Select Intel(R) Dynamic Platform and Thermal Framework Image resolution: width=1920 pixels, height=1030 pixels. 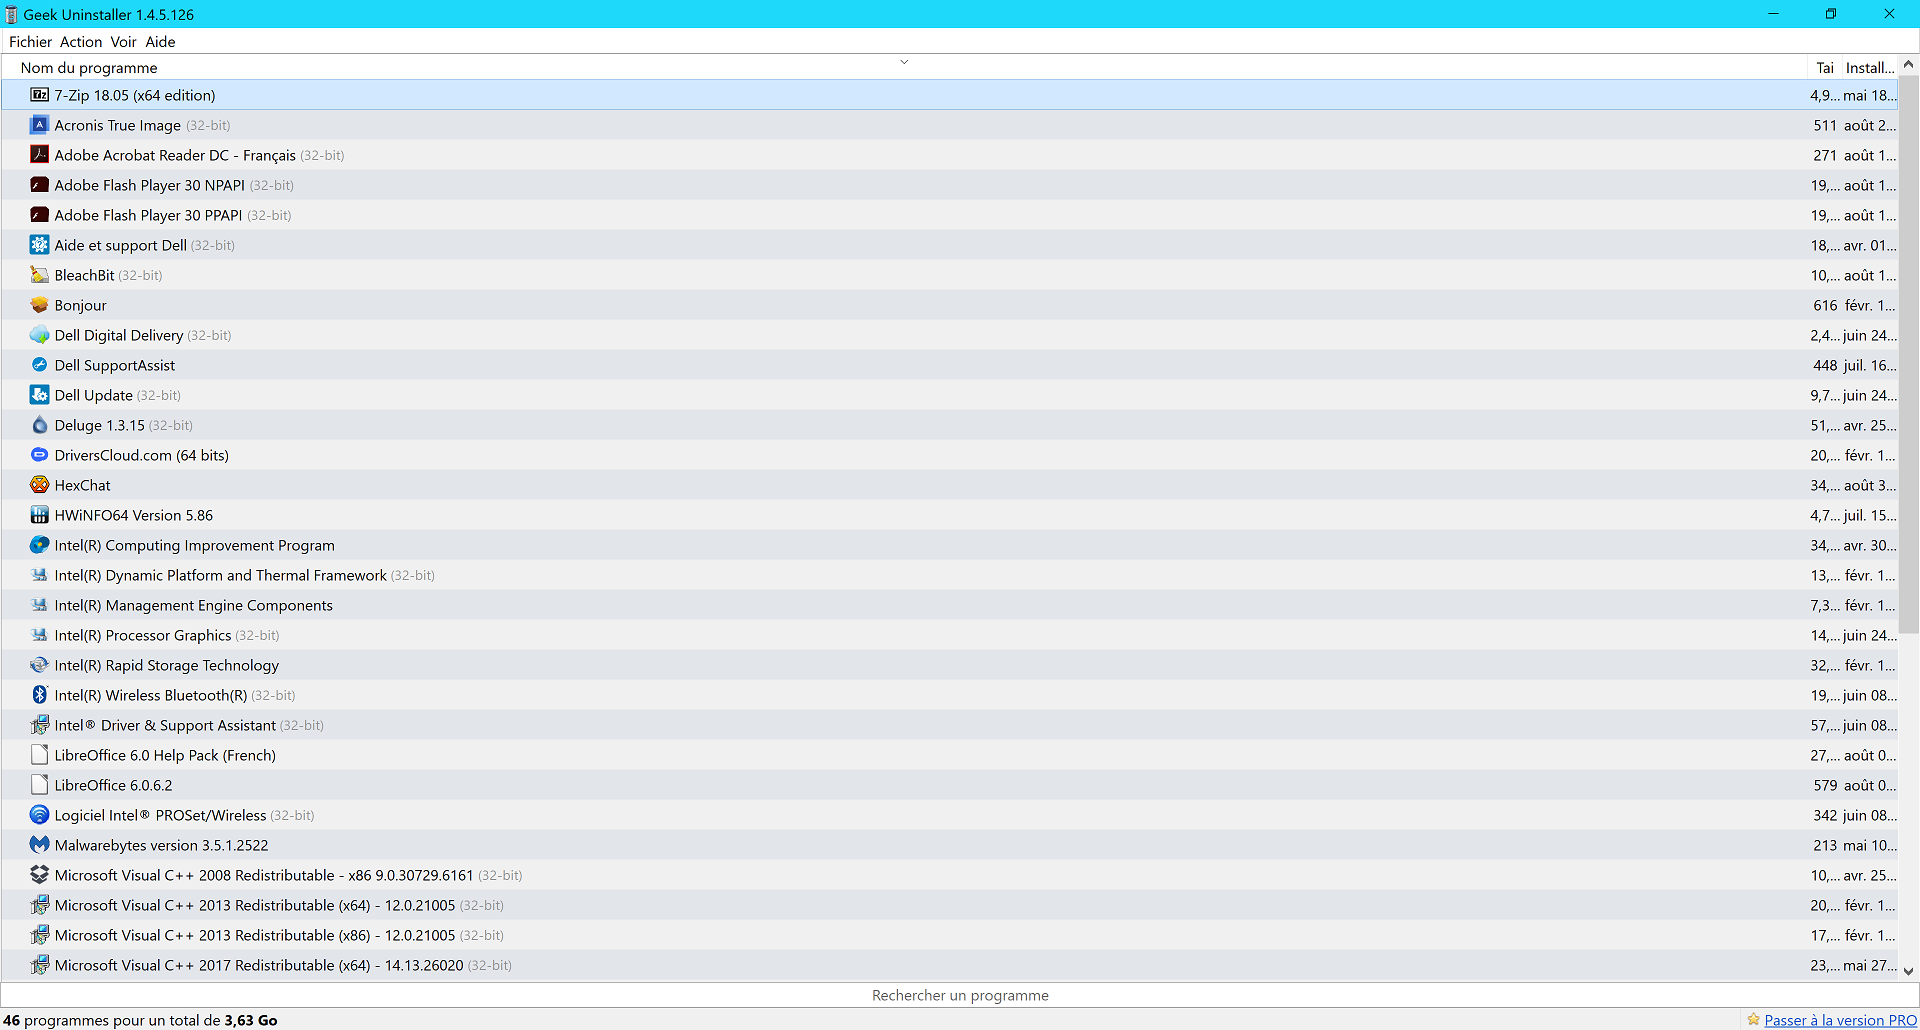point(950,575)
